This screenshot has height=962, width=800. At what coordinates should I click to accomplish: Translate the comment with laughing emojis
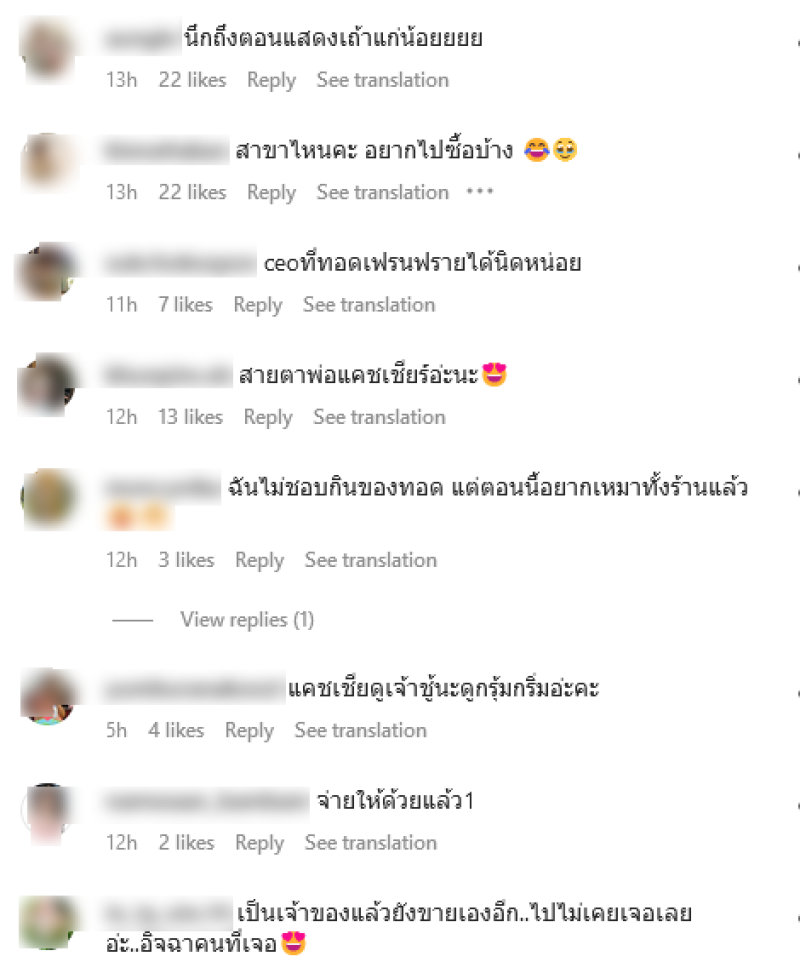(x=382, y=192)
